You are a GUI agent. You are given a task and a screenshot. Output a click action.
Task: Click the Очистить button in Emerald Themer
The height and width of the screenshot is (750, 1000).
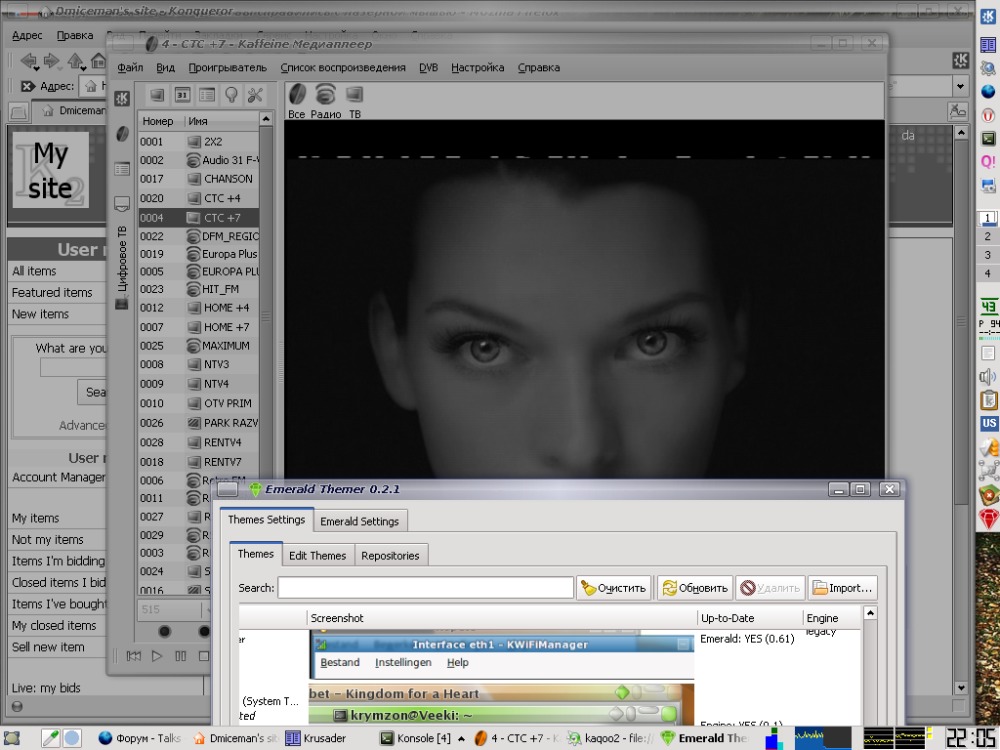click(614, 588)
